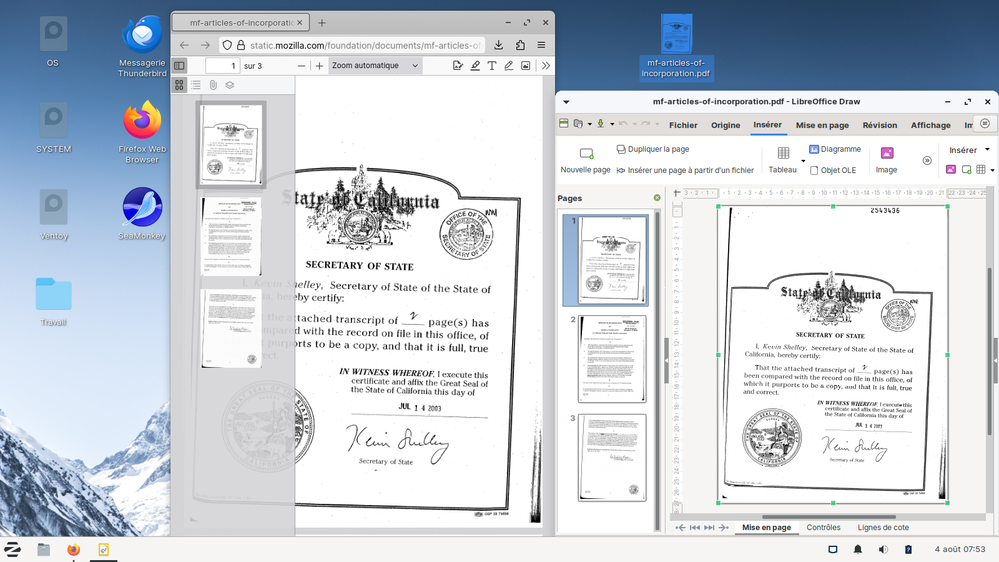The width and height of the screenshot is (999, 562).
Task: Open the Zoom automatique dropdown
Action: 374,66
